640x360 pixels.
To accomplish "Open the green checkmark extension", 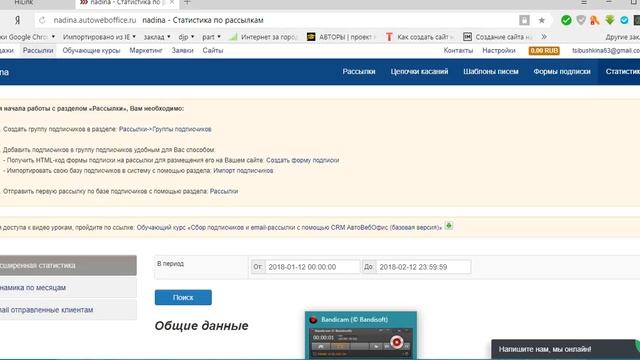I will (566, 20).
